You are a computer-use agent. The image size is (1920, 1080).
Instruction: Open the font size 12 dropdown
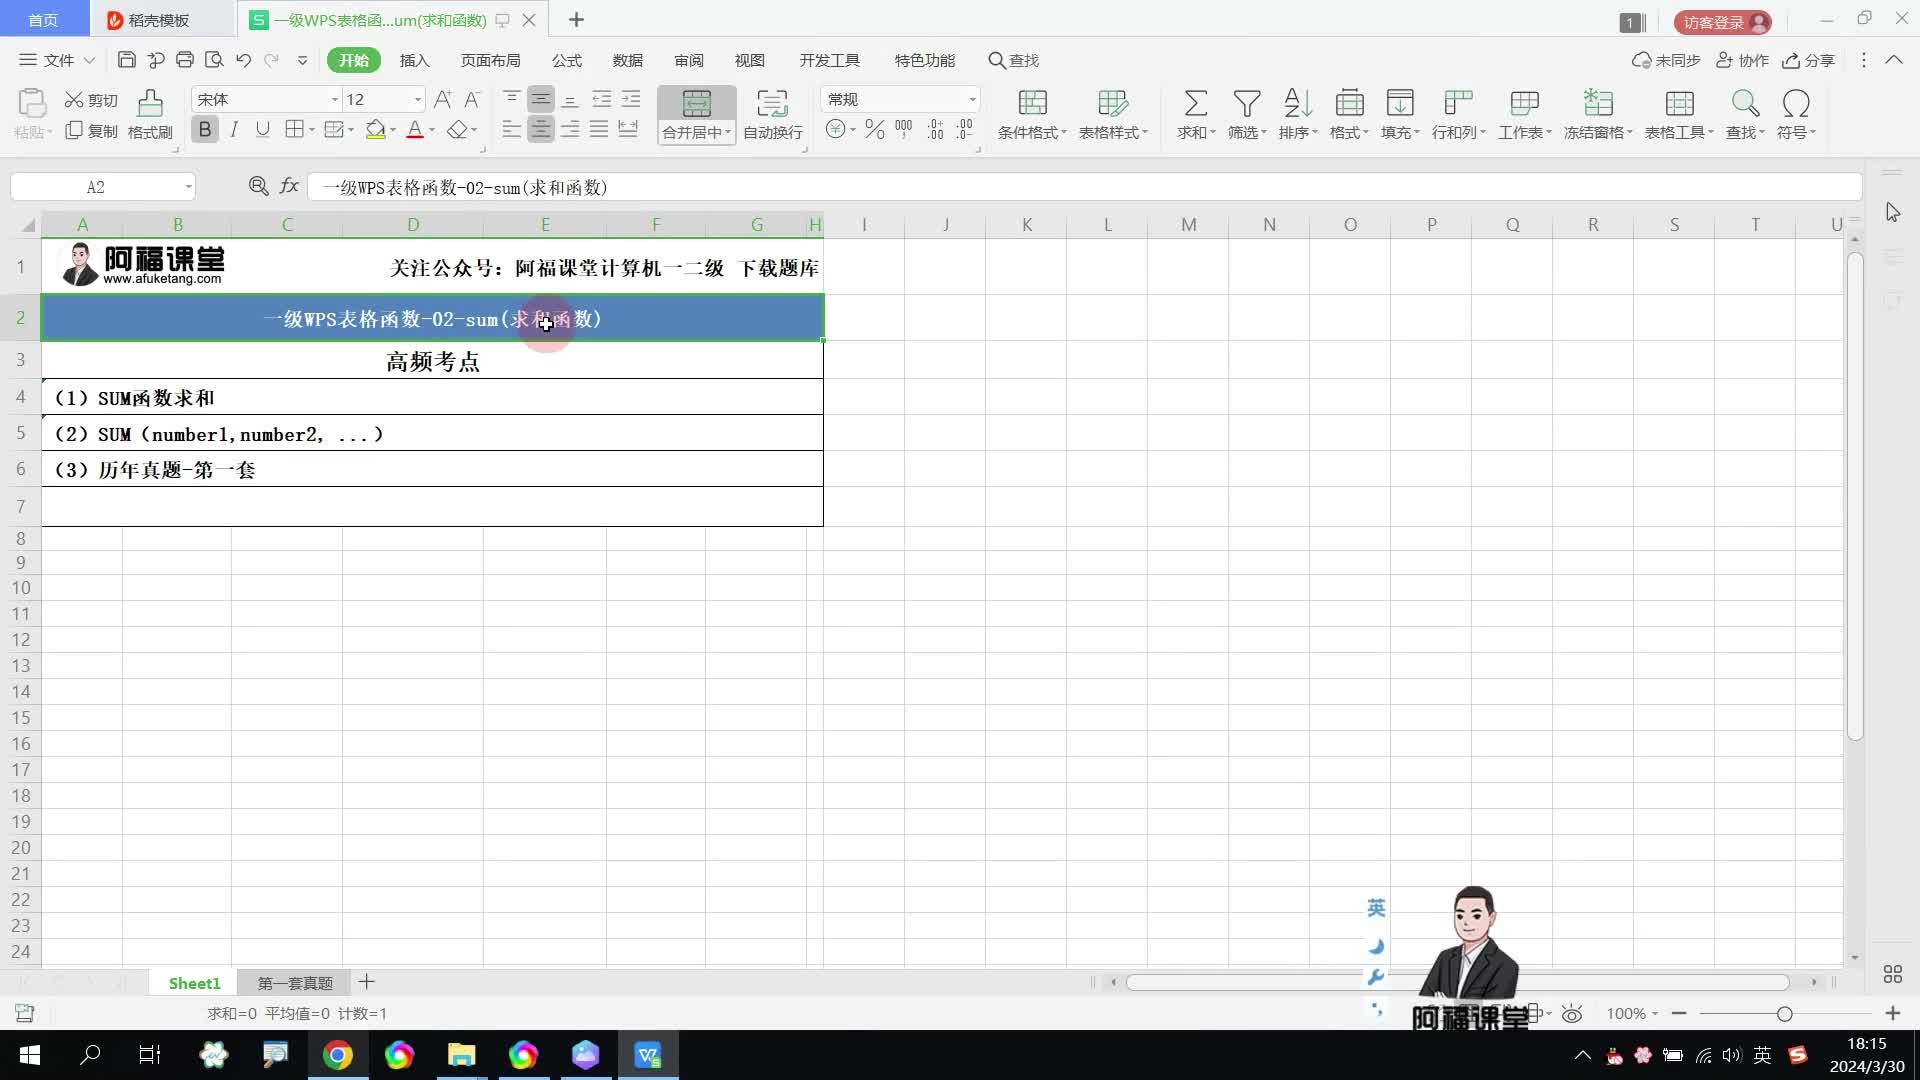417,100
